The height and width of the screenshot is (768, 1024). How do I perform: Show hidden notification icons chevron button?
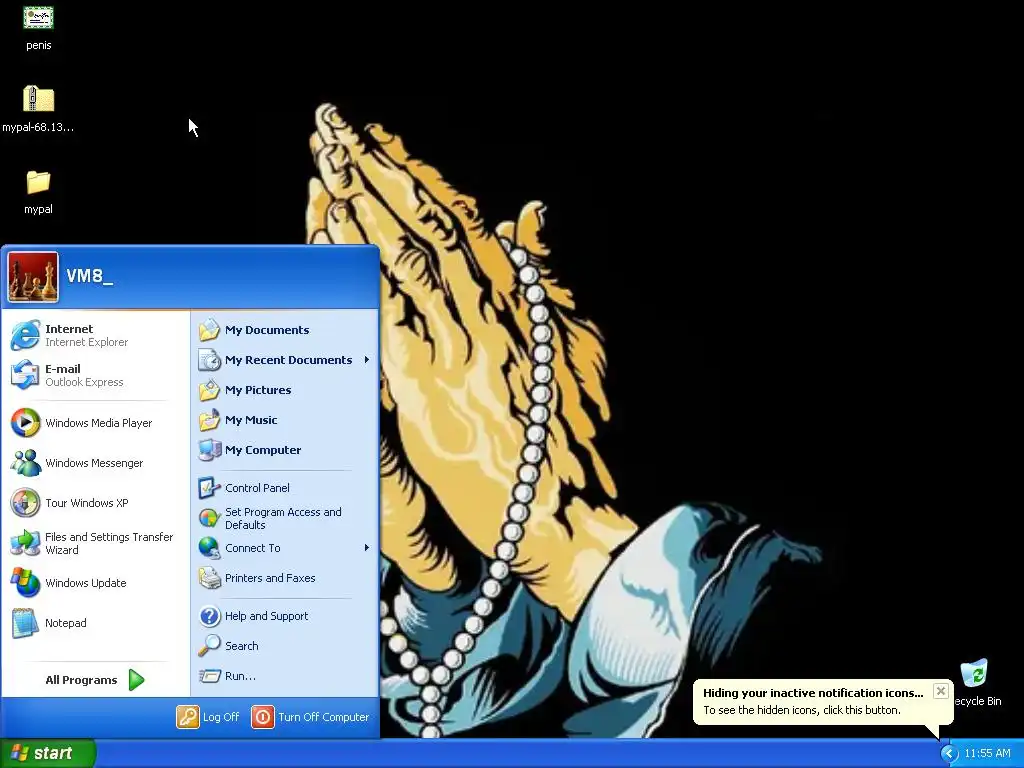[x=949, y=754]
